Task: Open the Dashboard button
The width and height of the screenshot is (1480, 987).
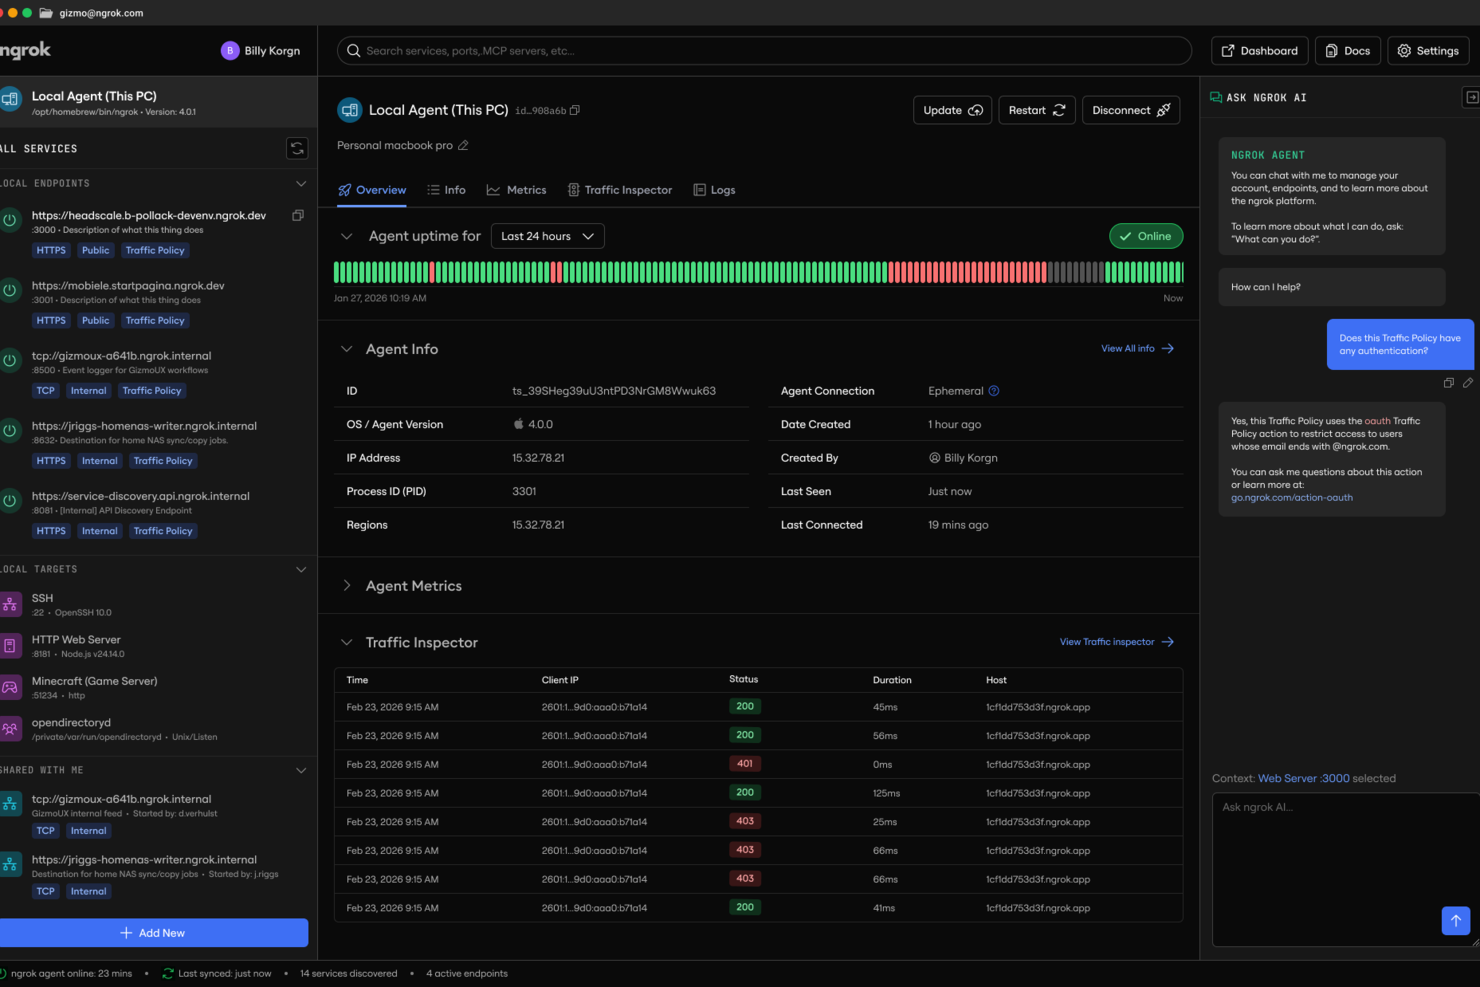Action: click(1260, 51)
